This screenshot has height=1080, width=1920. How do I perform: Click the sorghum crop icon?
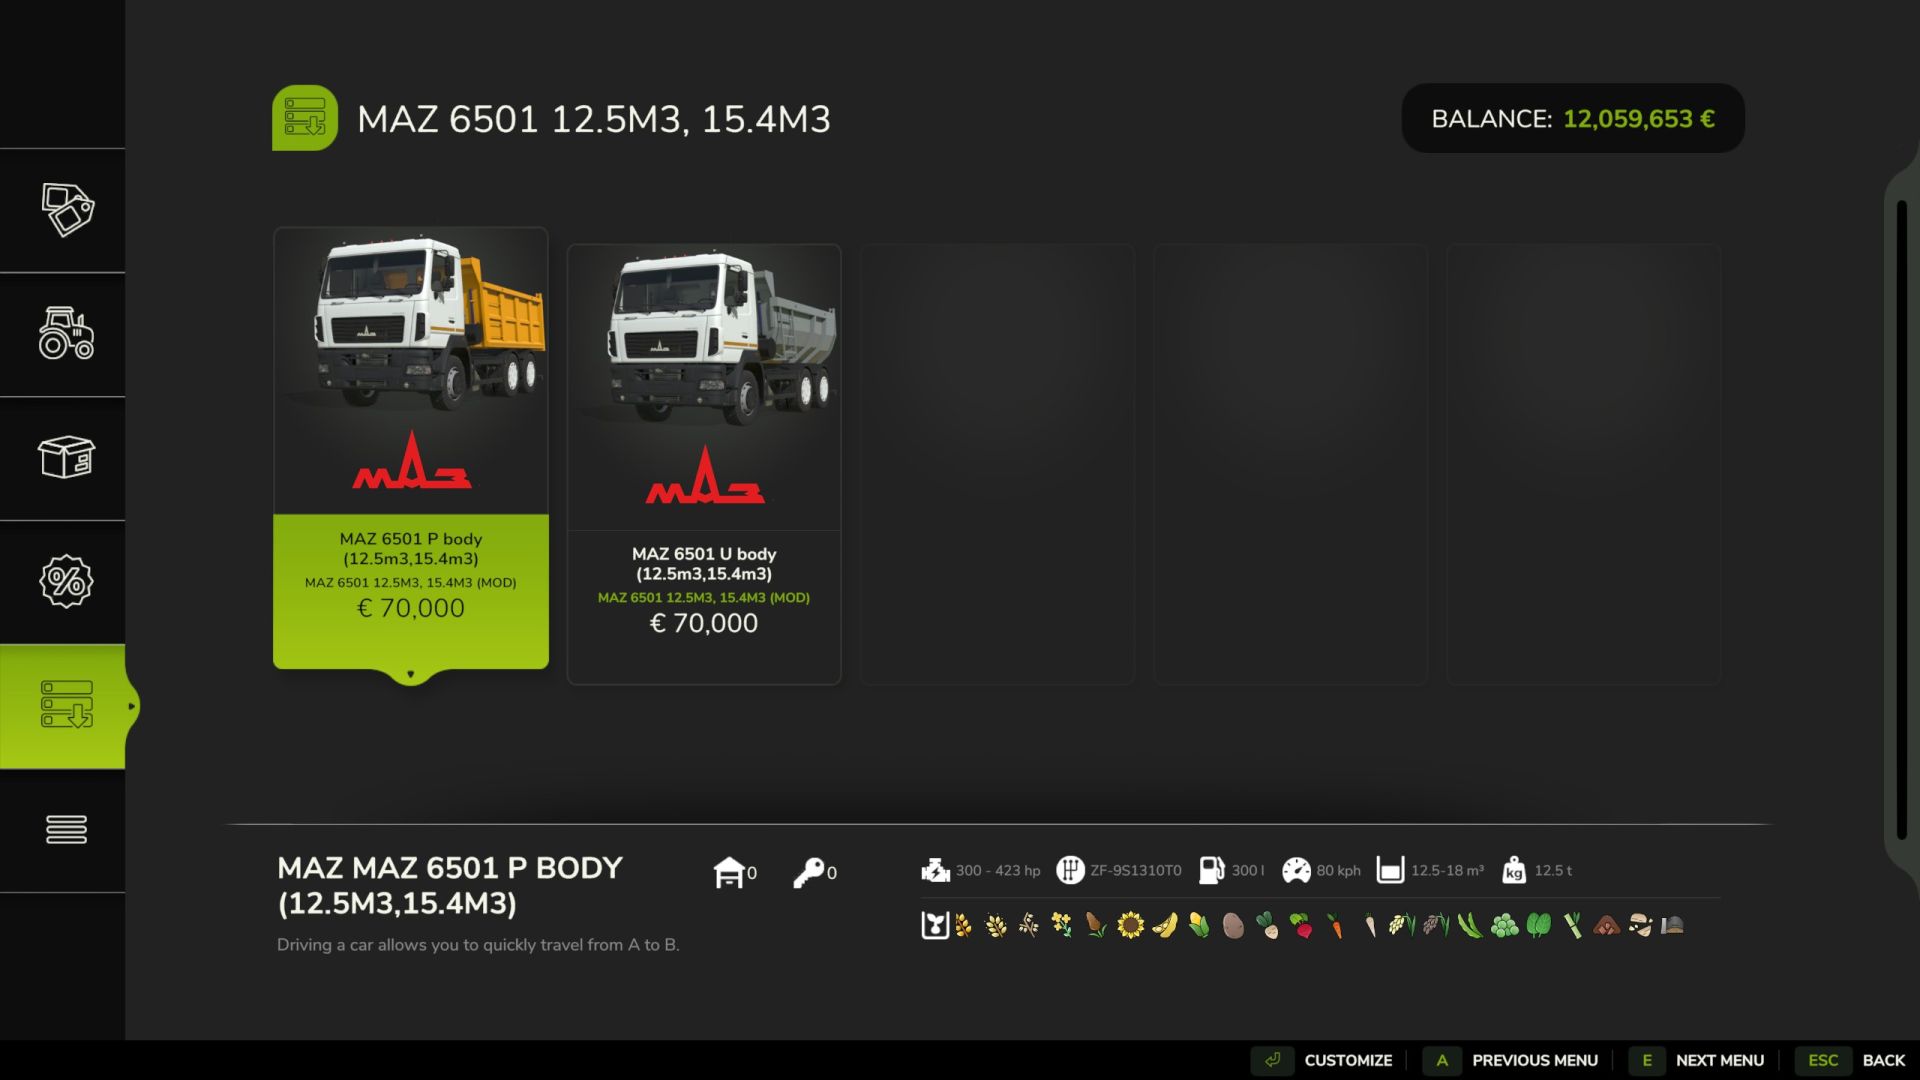[1096, 925]
